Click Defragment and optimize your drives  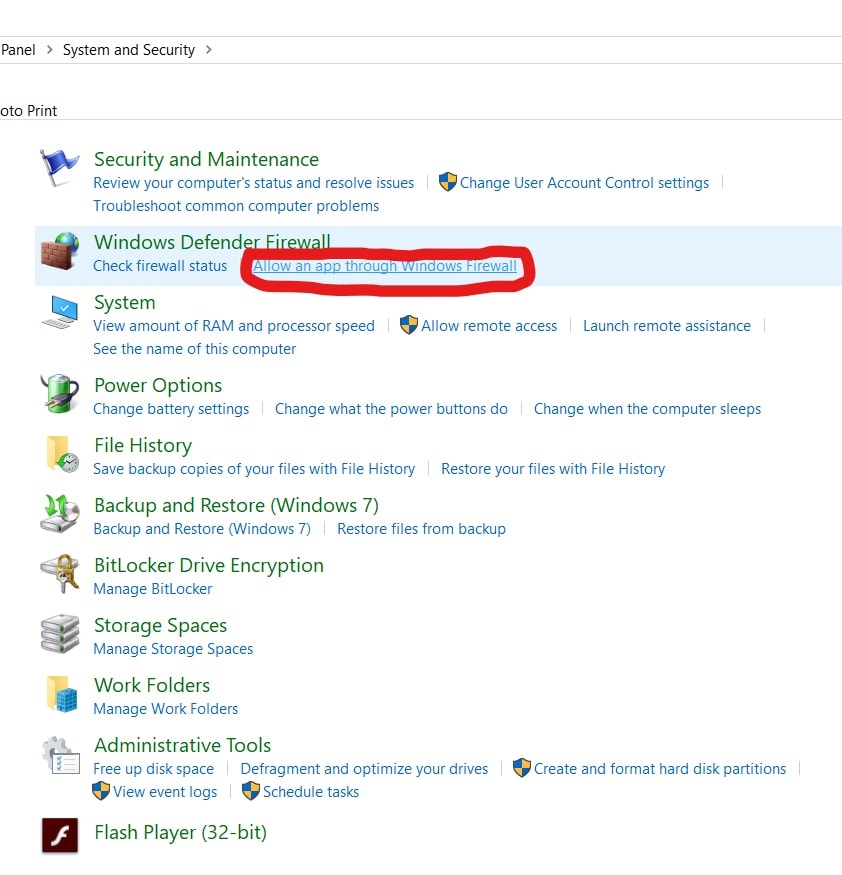(364, 769)
